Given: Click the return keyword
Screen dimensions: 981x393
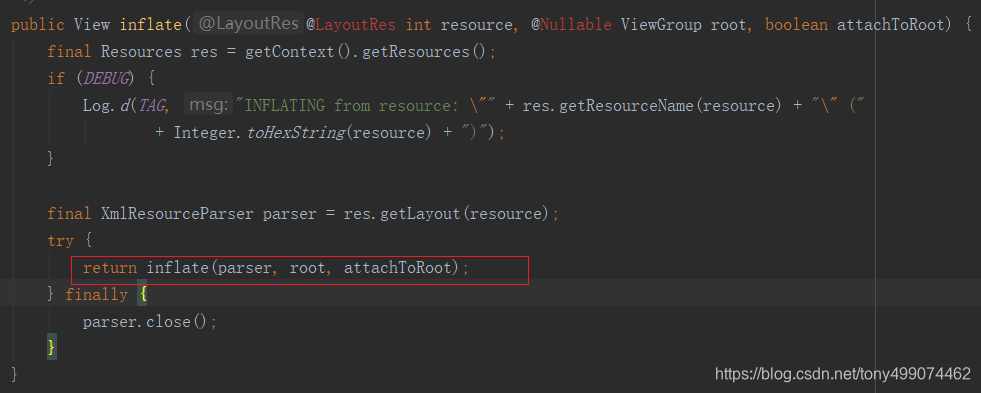Looking at the screenshot, I should pyautogui.click(x=109, y=268).
